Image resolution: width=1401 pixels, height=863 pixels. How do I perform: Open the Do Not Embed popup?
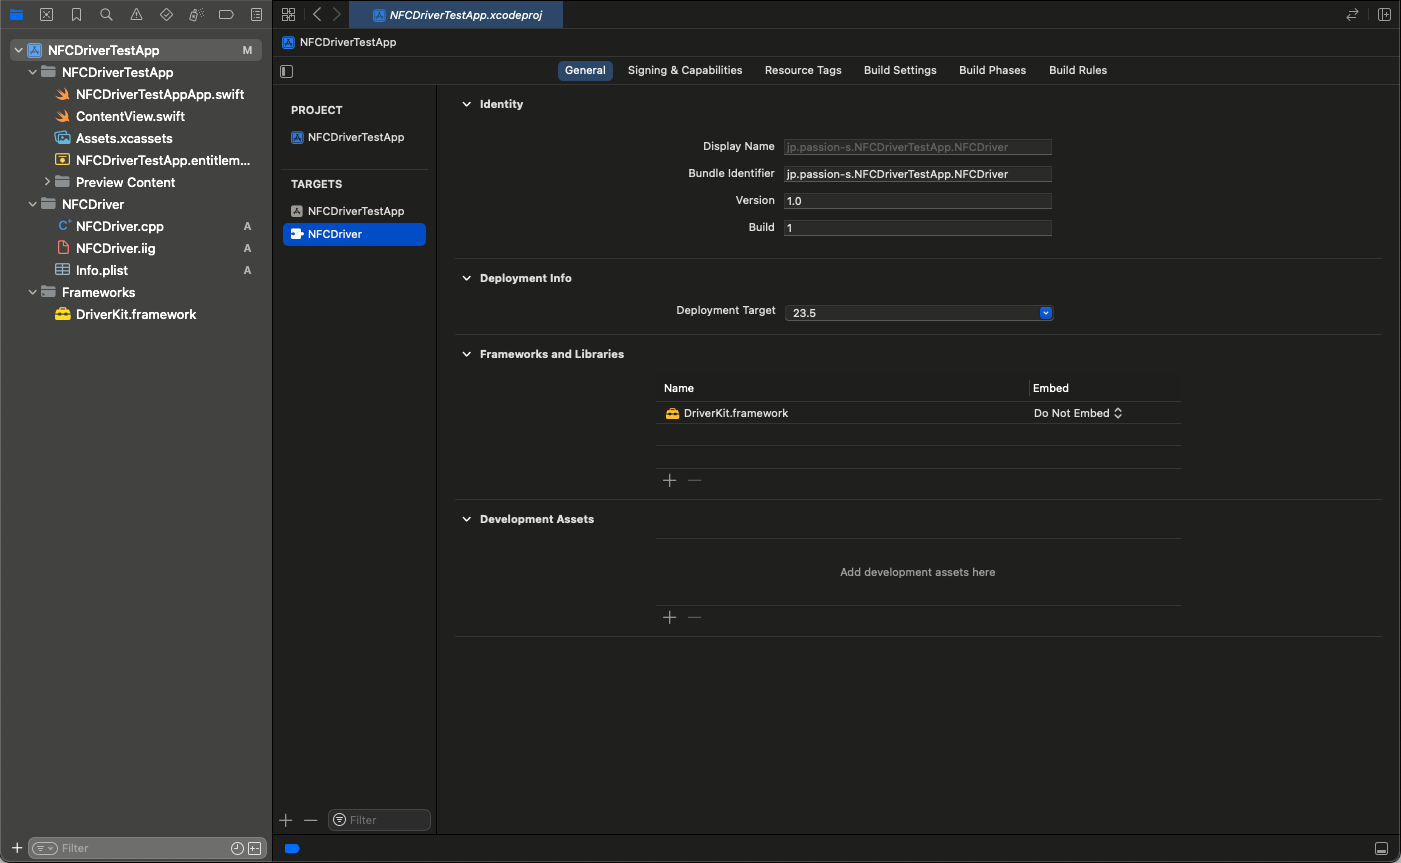coord(1077,413)
